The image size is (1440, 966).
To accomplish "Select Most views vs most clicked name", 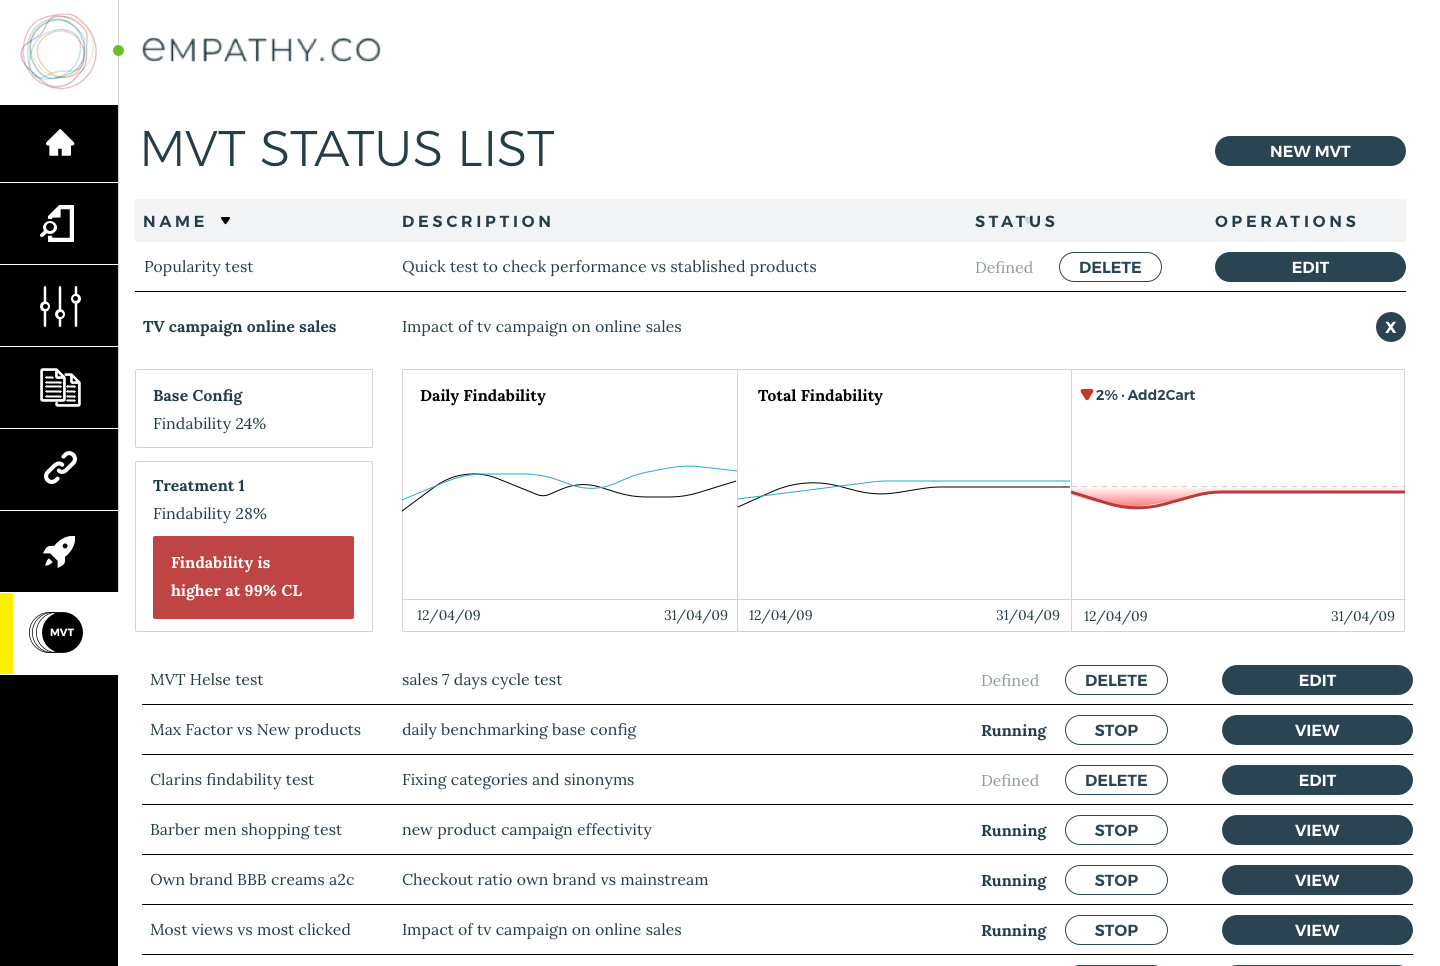I will (250, 930).
